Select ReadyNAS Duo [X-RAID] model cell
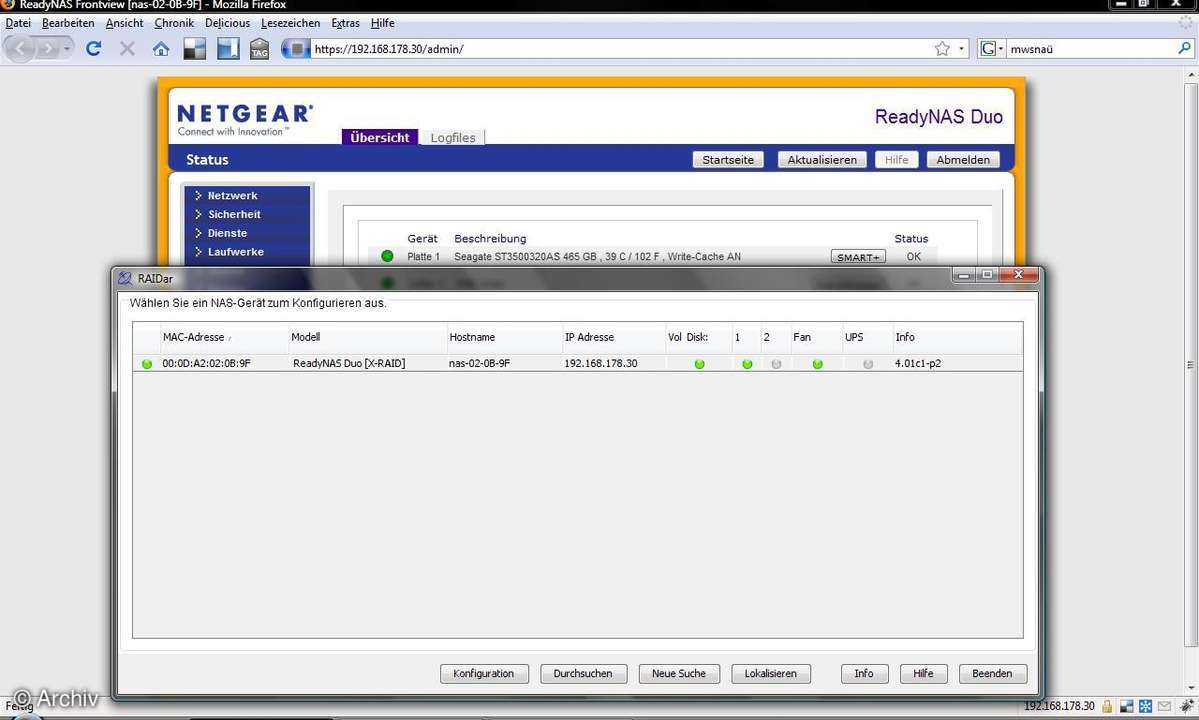The height and width of the screenshot is (720, 1199). click(349, 364)
